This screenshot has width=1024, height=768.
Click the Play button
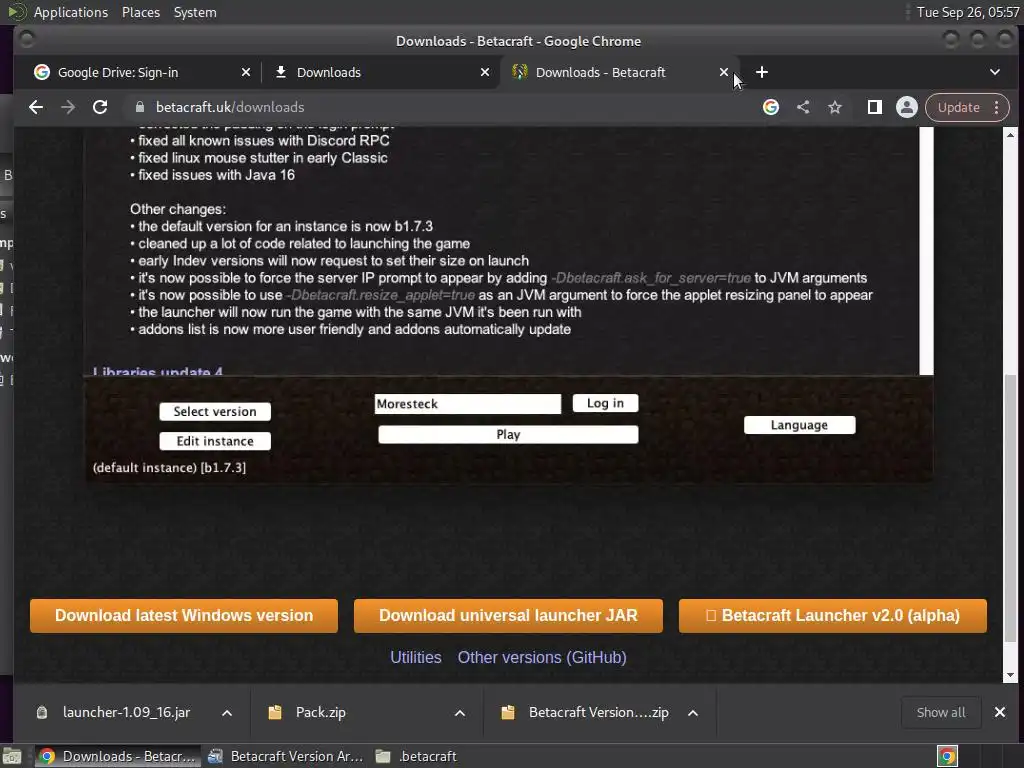point(508,434)
